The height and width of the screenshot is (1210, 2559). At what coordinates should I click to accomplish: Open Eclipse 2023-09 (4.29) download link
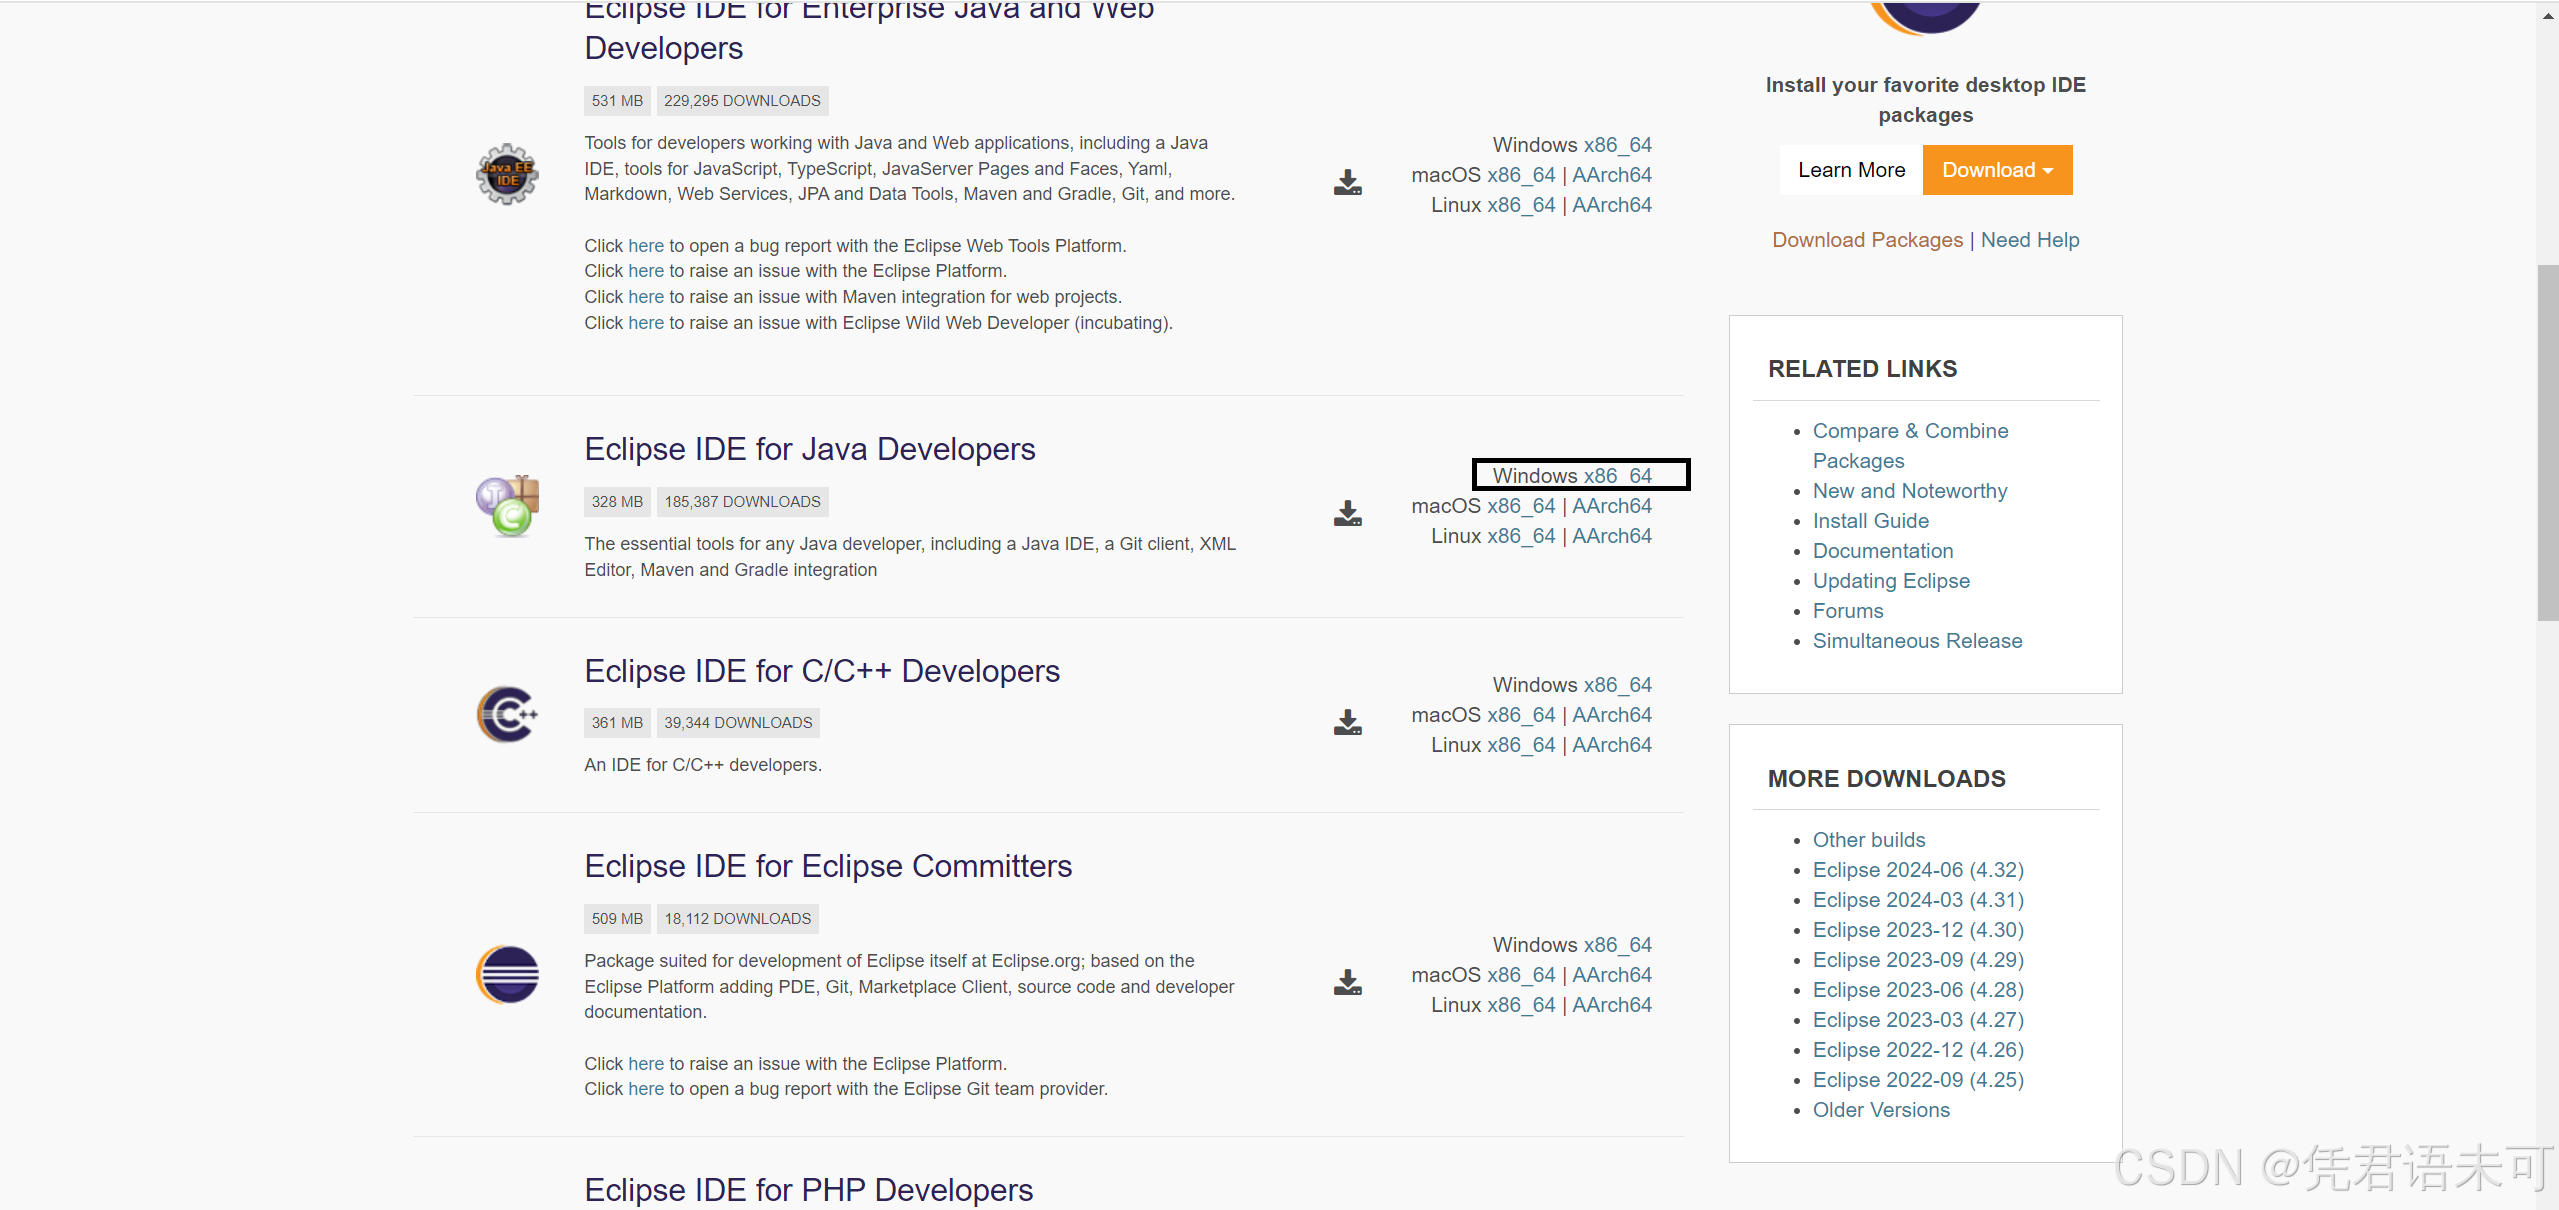point(1918,960)
